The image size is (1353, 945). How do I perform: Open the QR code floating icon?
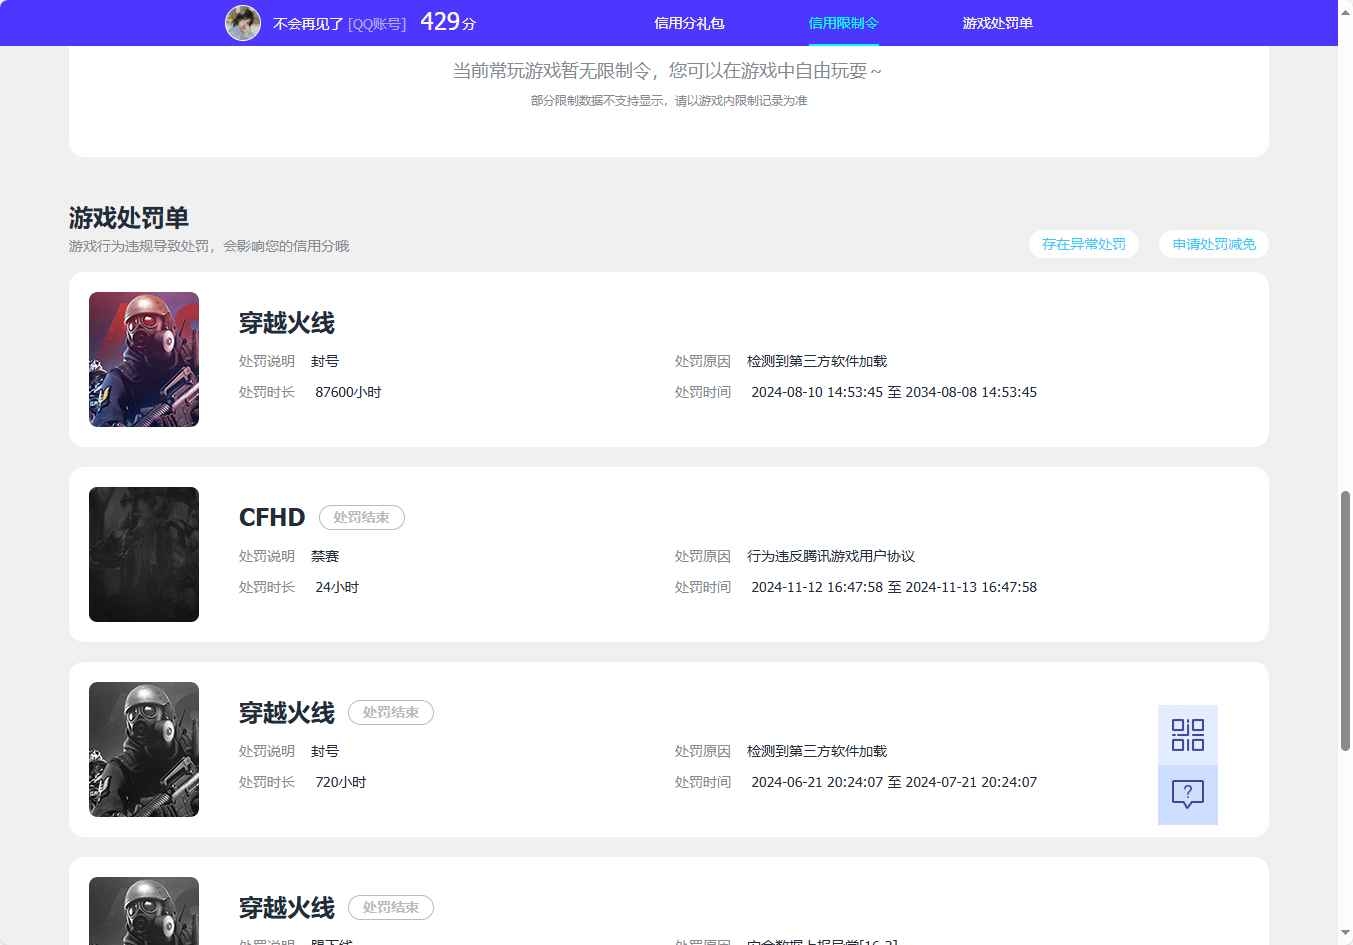pyautogui.click(x=1188, y=735)
